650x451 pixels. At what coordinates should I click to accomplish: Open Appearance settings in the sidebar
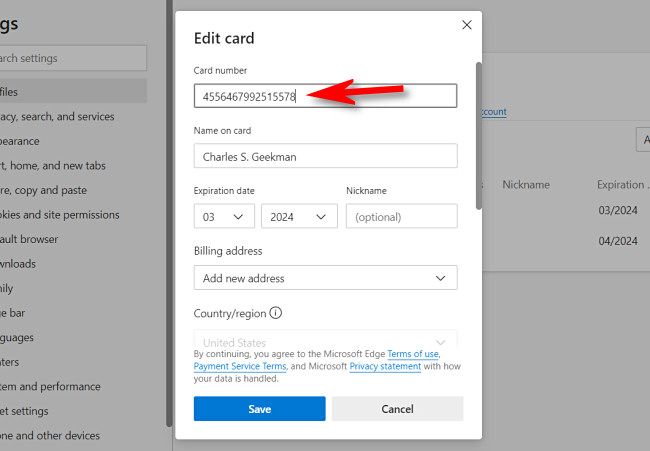click(20, 141)
